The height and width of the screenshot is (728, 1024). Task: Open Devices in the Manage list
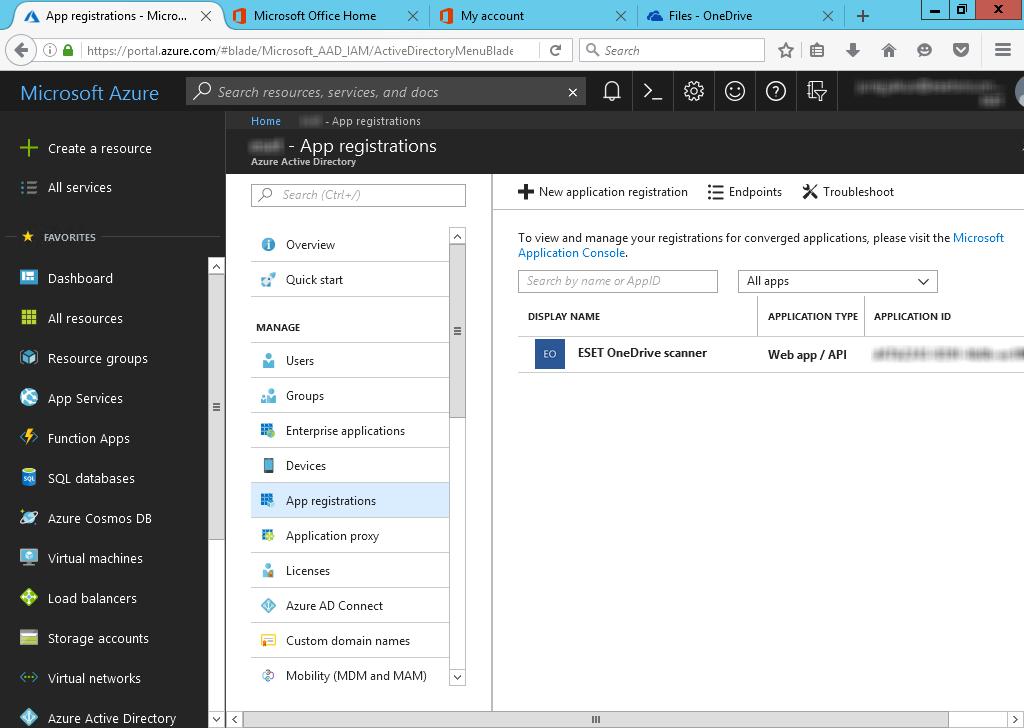pyautogui.click(x=350, y=466)
